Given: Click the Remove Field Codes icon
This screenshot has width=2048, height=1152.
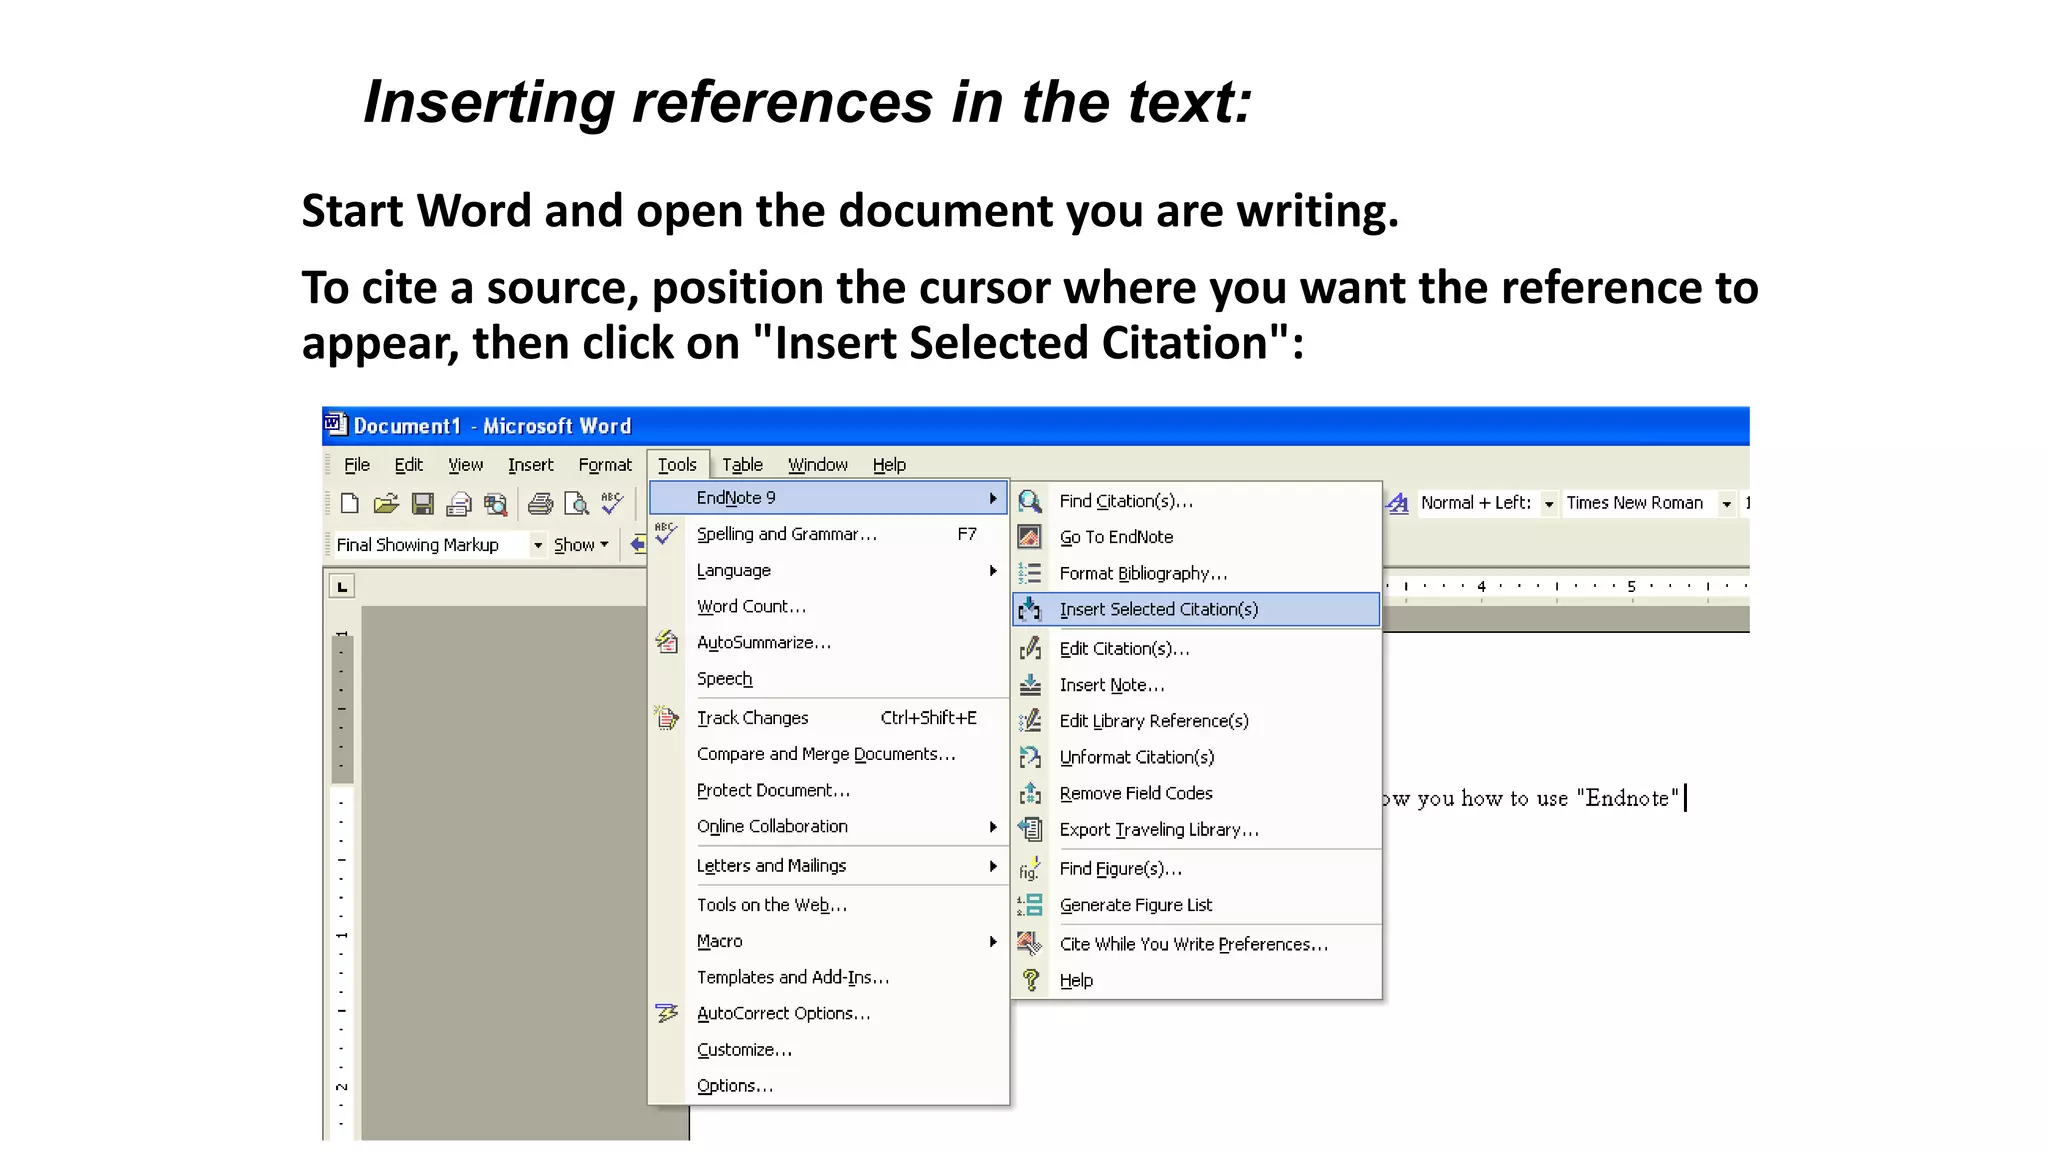Looking at the screenshot, I should coord(1030,793).
